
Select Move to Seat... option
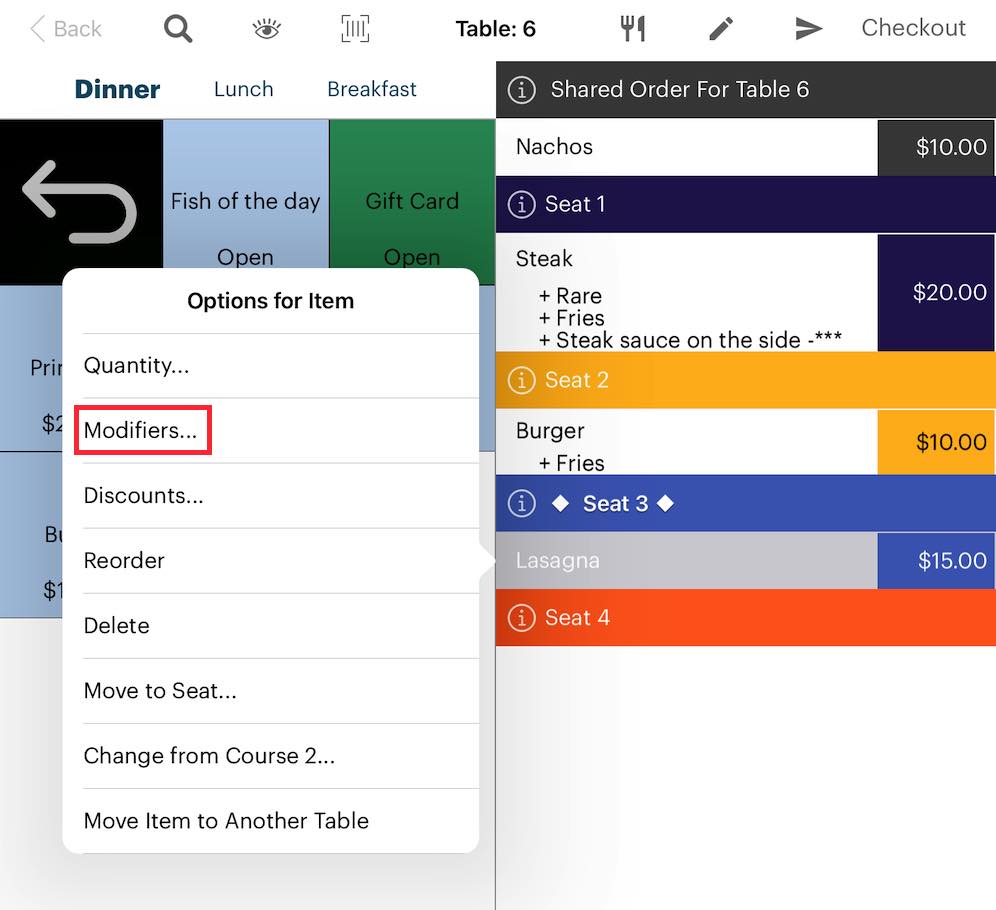click(x=160, y=691)
